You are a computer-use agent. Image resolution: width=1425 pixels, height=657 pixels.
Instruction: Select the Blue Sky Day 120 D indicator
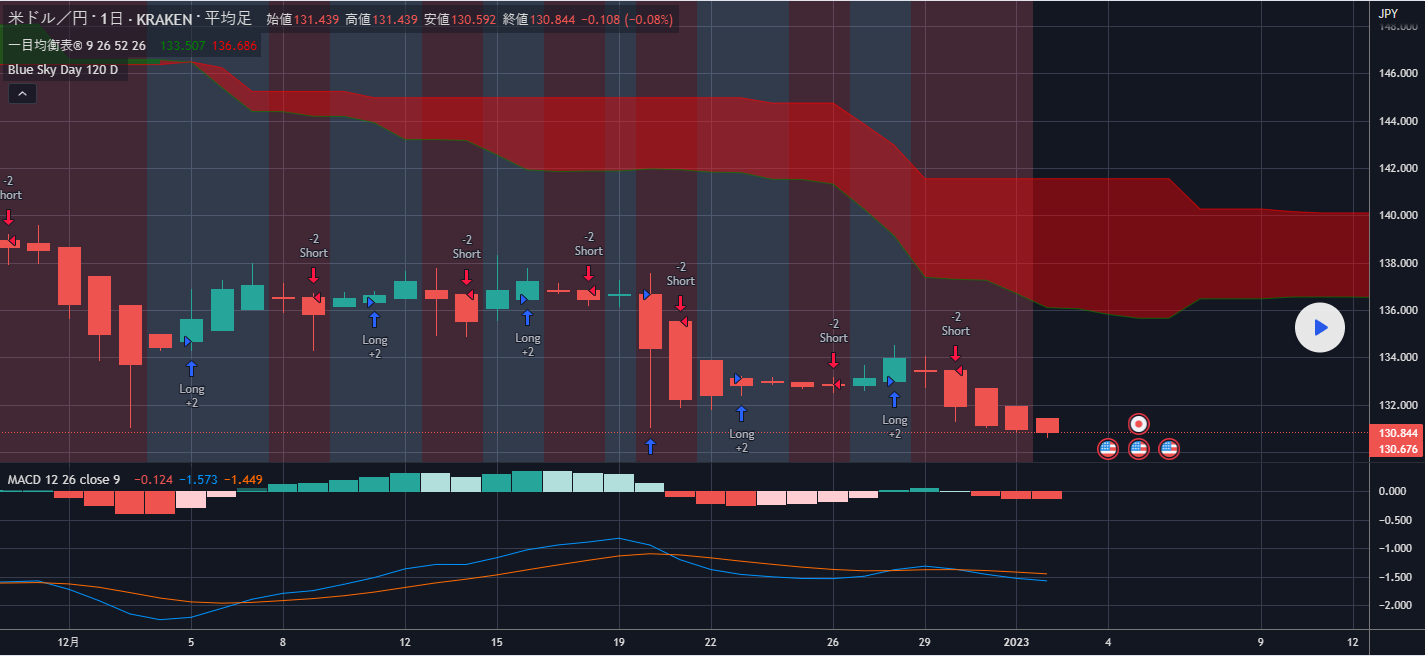point(62,70)
